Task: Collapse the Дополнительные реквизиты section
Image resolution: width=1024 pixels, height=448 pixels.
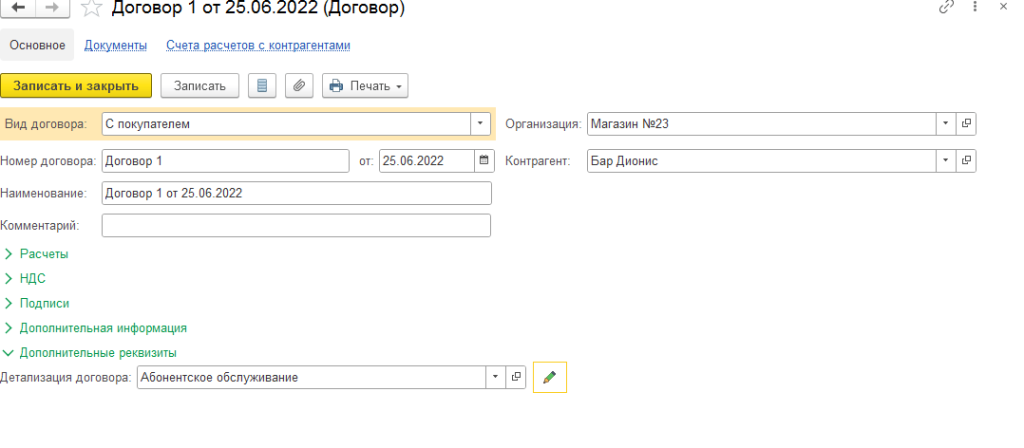Action: point(91,353)
